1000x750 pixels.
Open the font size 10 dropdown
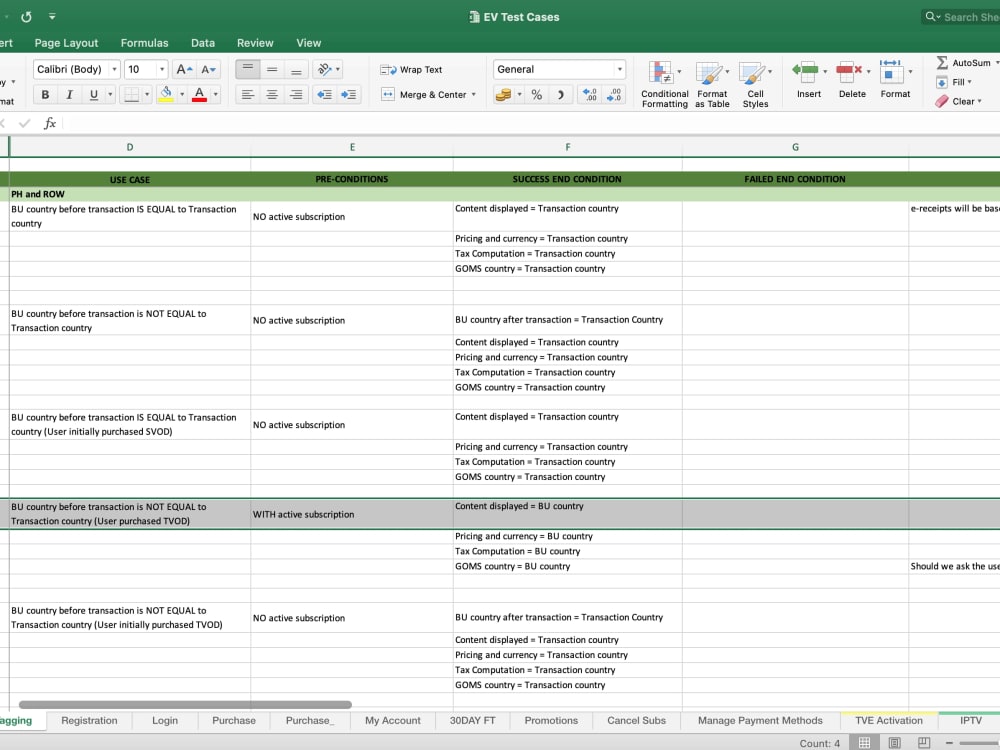tap(162, 69)
